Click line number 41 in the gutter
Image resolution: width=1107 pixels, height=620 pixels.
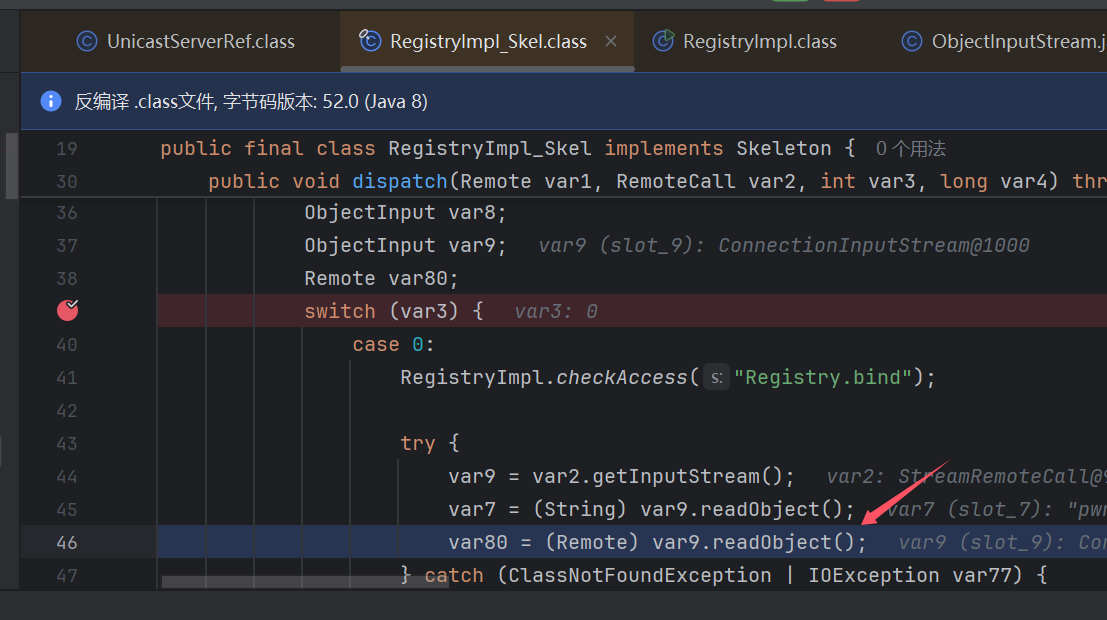click(66, 378)
